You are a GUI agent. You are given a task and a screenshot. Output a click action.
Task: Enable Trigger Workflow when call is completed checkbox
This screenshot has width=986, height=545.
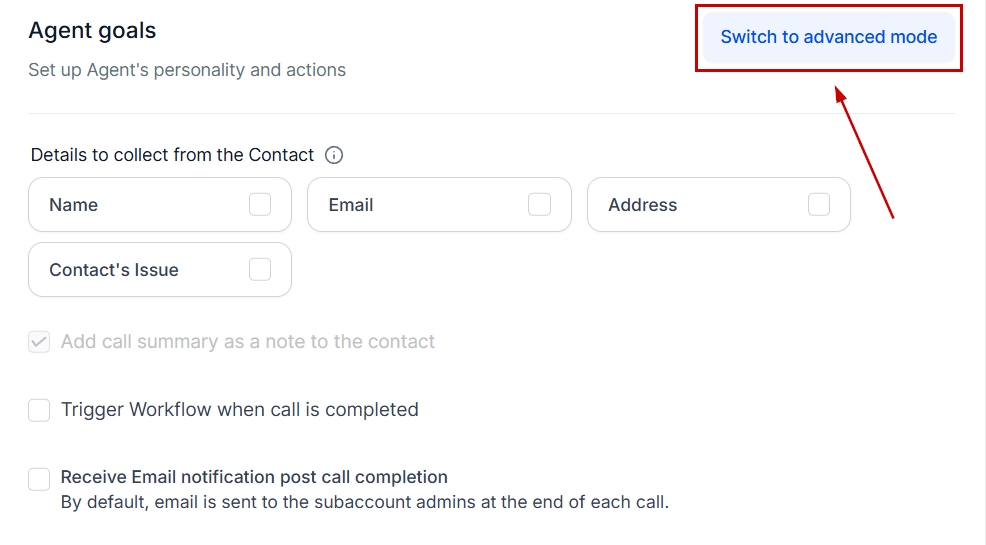(x=39, y=410)
